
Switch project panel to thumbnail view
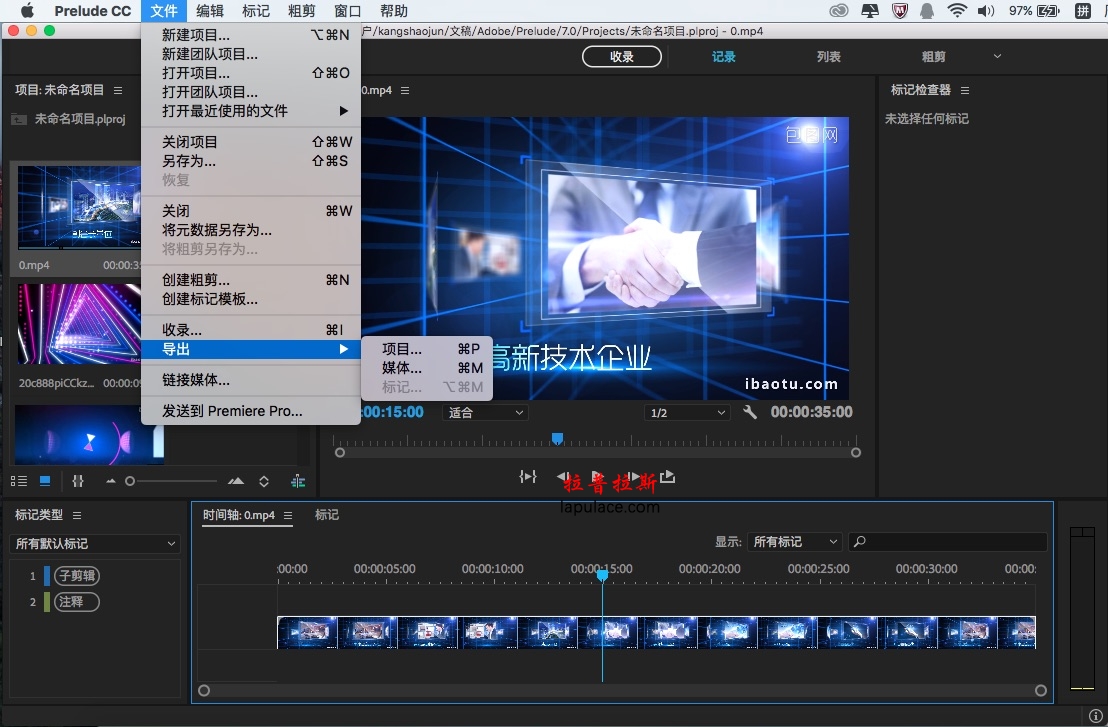45,481
